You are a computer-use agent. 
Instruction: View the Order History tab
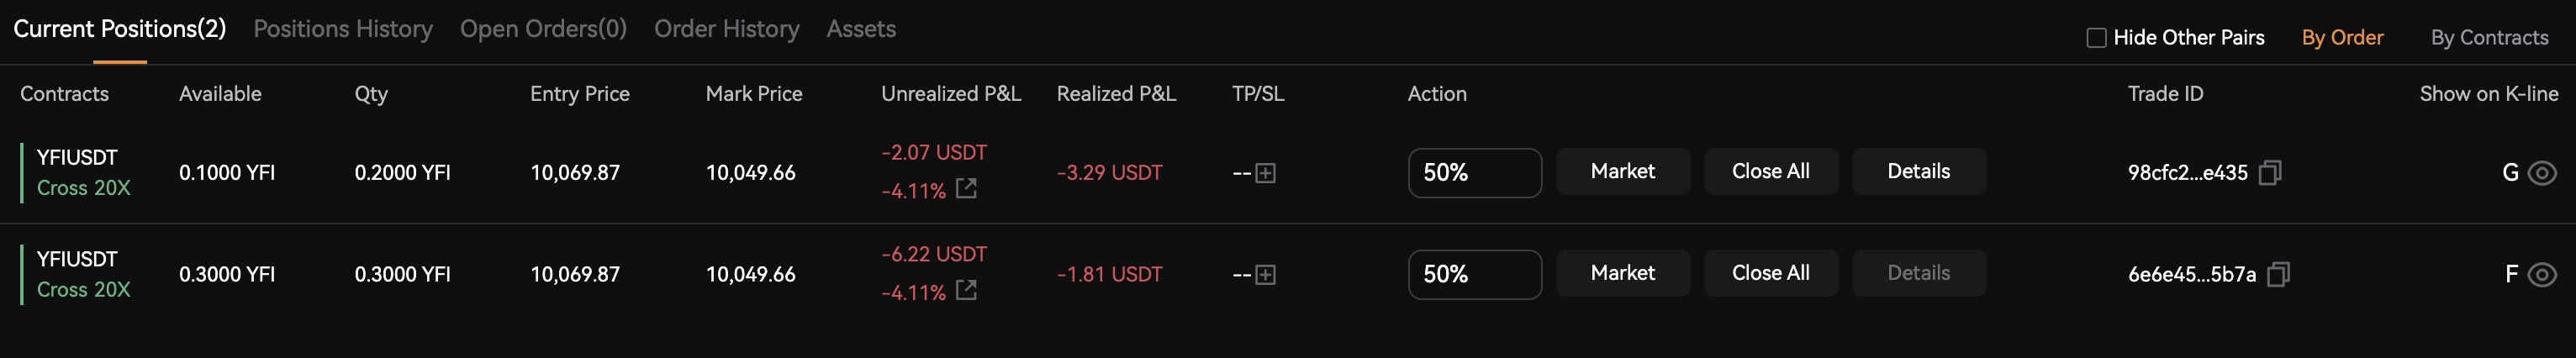point(727,29)
